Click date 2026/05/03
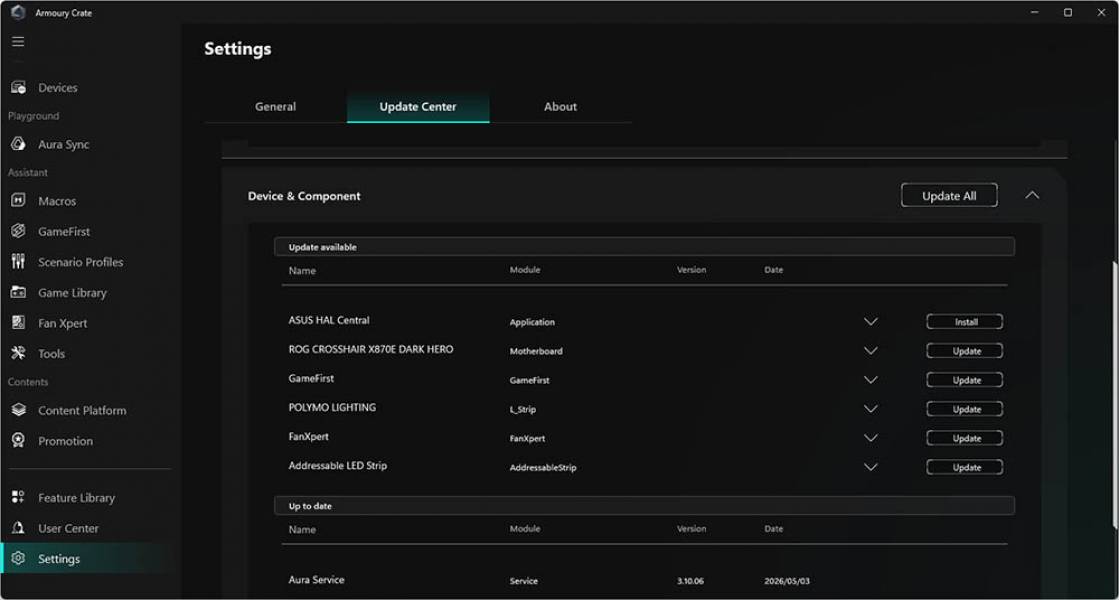 [786, 581]
